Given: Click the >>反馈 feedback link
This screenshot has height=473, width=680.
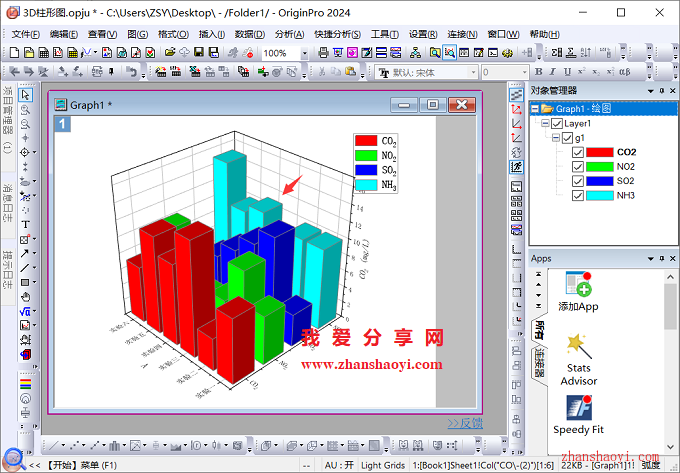Looking at the screenshot, I should 465,423.
